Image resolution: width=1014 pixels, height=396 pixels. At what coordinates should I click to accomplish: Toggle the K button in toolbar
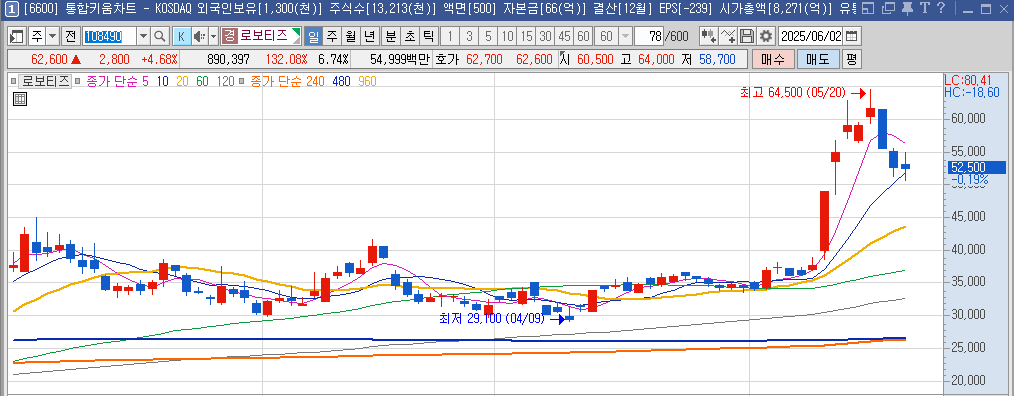181,36
